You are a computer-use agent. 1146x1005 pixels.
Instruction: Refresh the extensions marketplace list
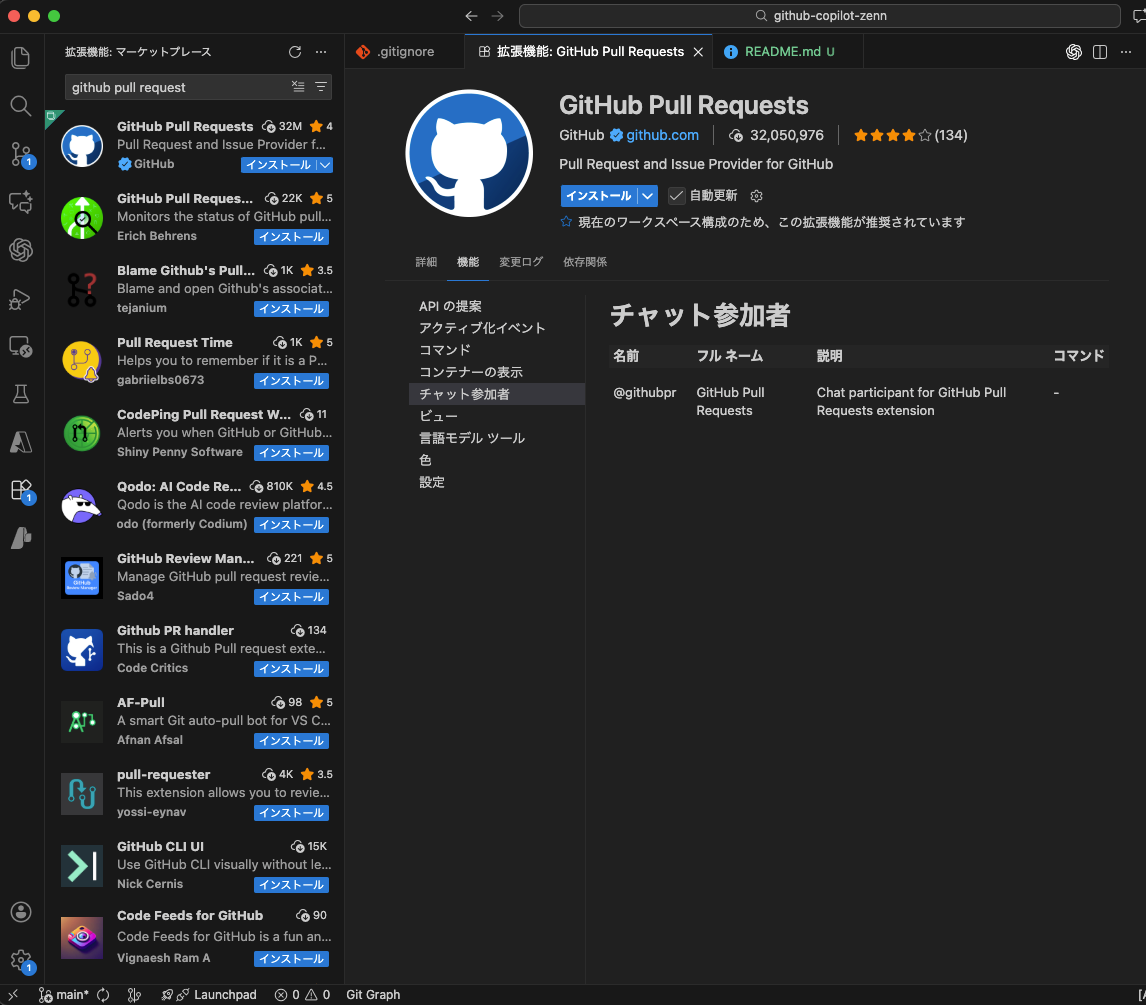[295, 52]
